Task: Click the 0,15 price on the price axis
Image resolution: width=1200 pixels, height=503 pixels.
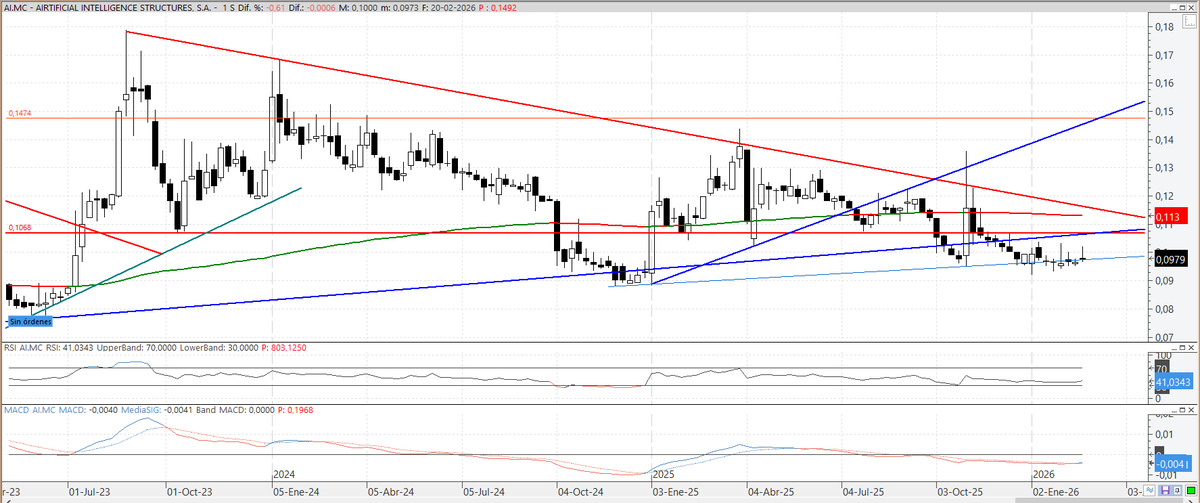Action: [1166, 111]
